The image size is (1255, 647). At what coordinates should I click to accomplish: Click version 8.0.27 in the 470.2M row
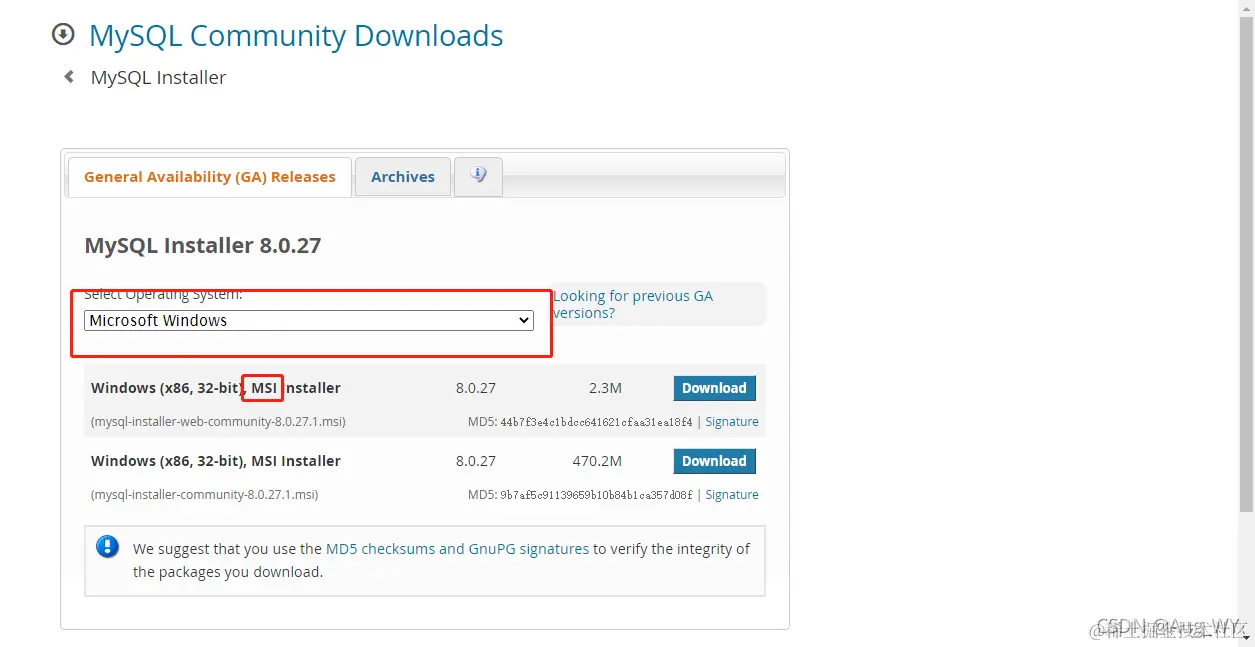coord(476,461)
